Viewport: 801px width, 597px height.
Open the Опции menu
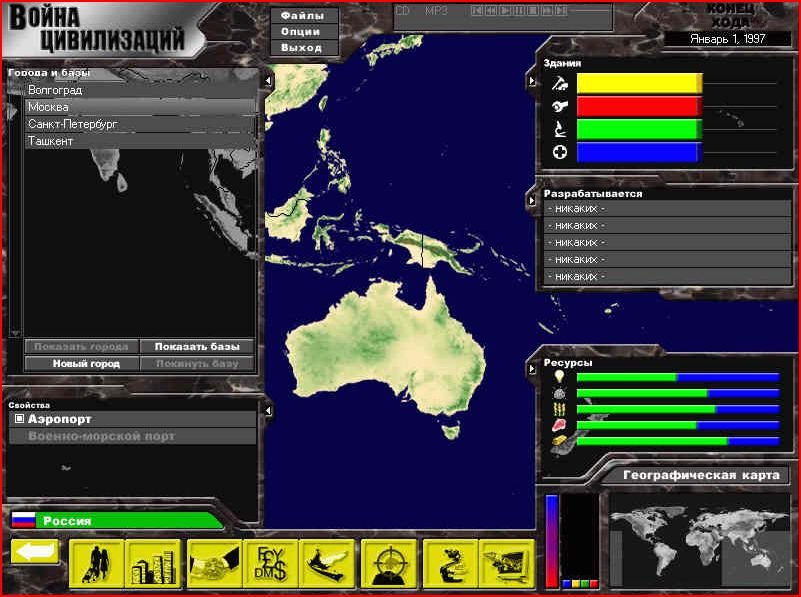301,32
